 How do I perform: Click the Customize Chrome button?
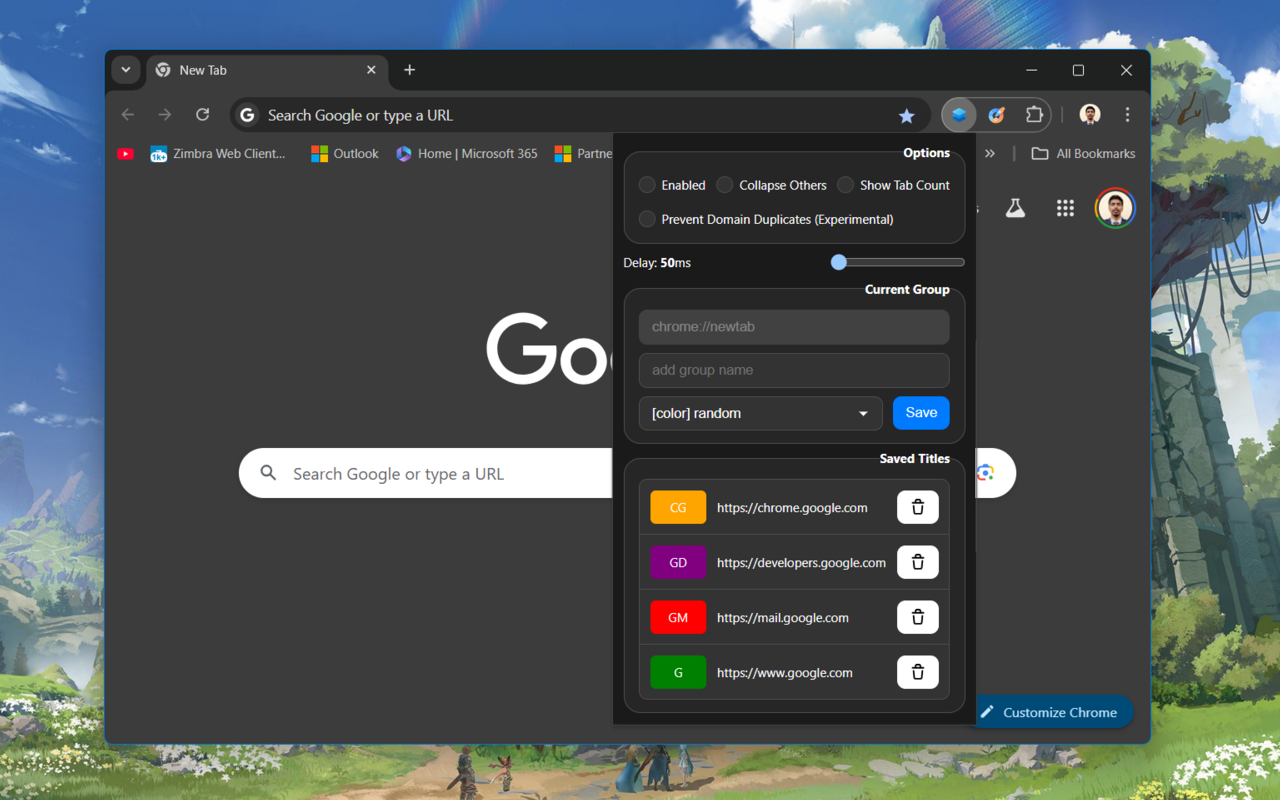[x=1050, y=712]
